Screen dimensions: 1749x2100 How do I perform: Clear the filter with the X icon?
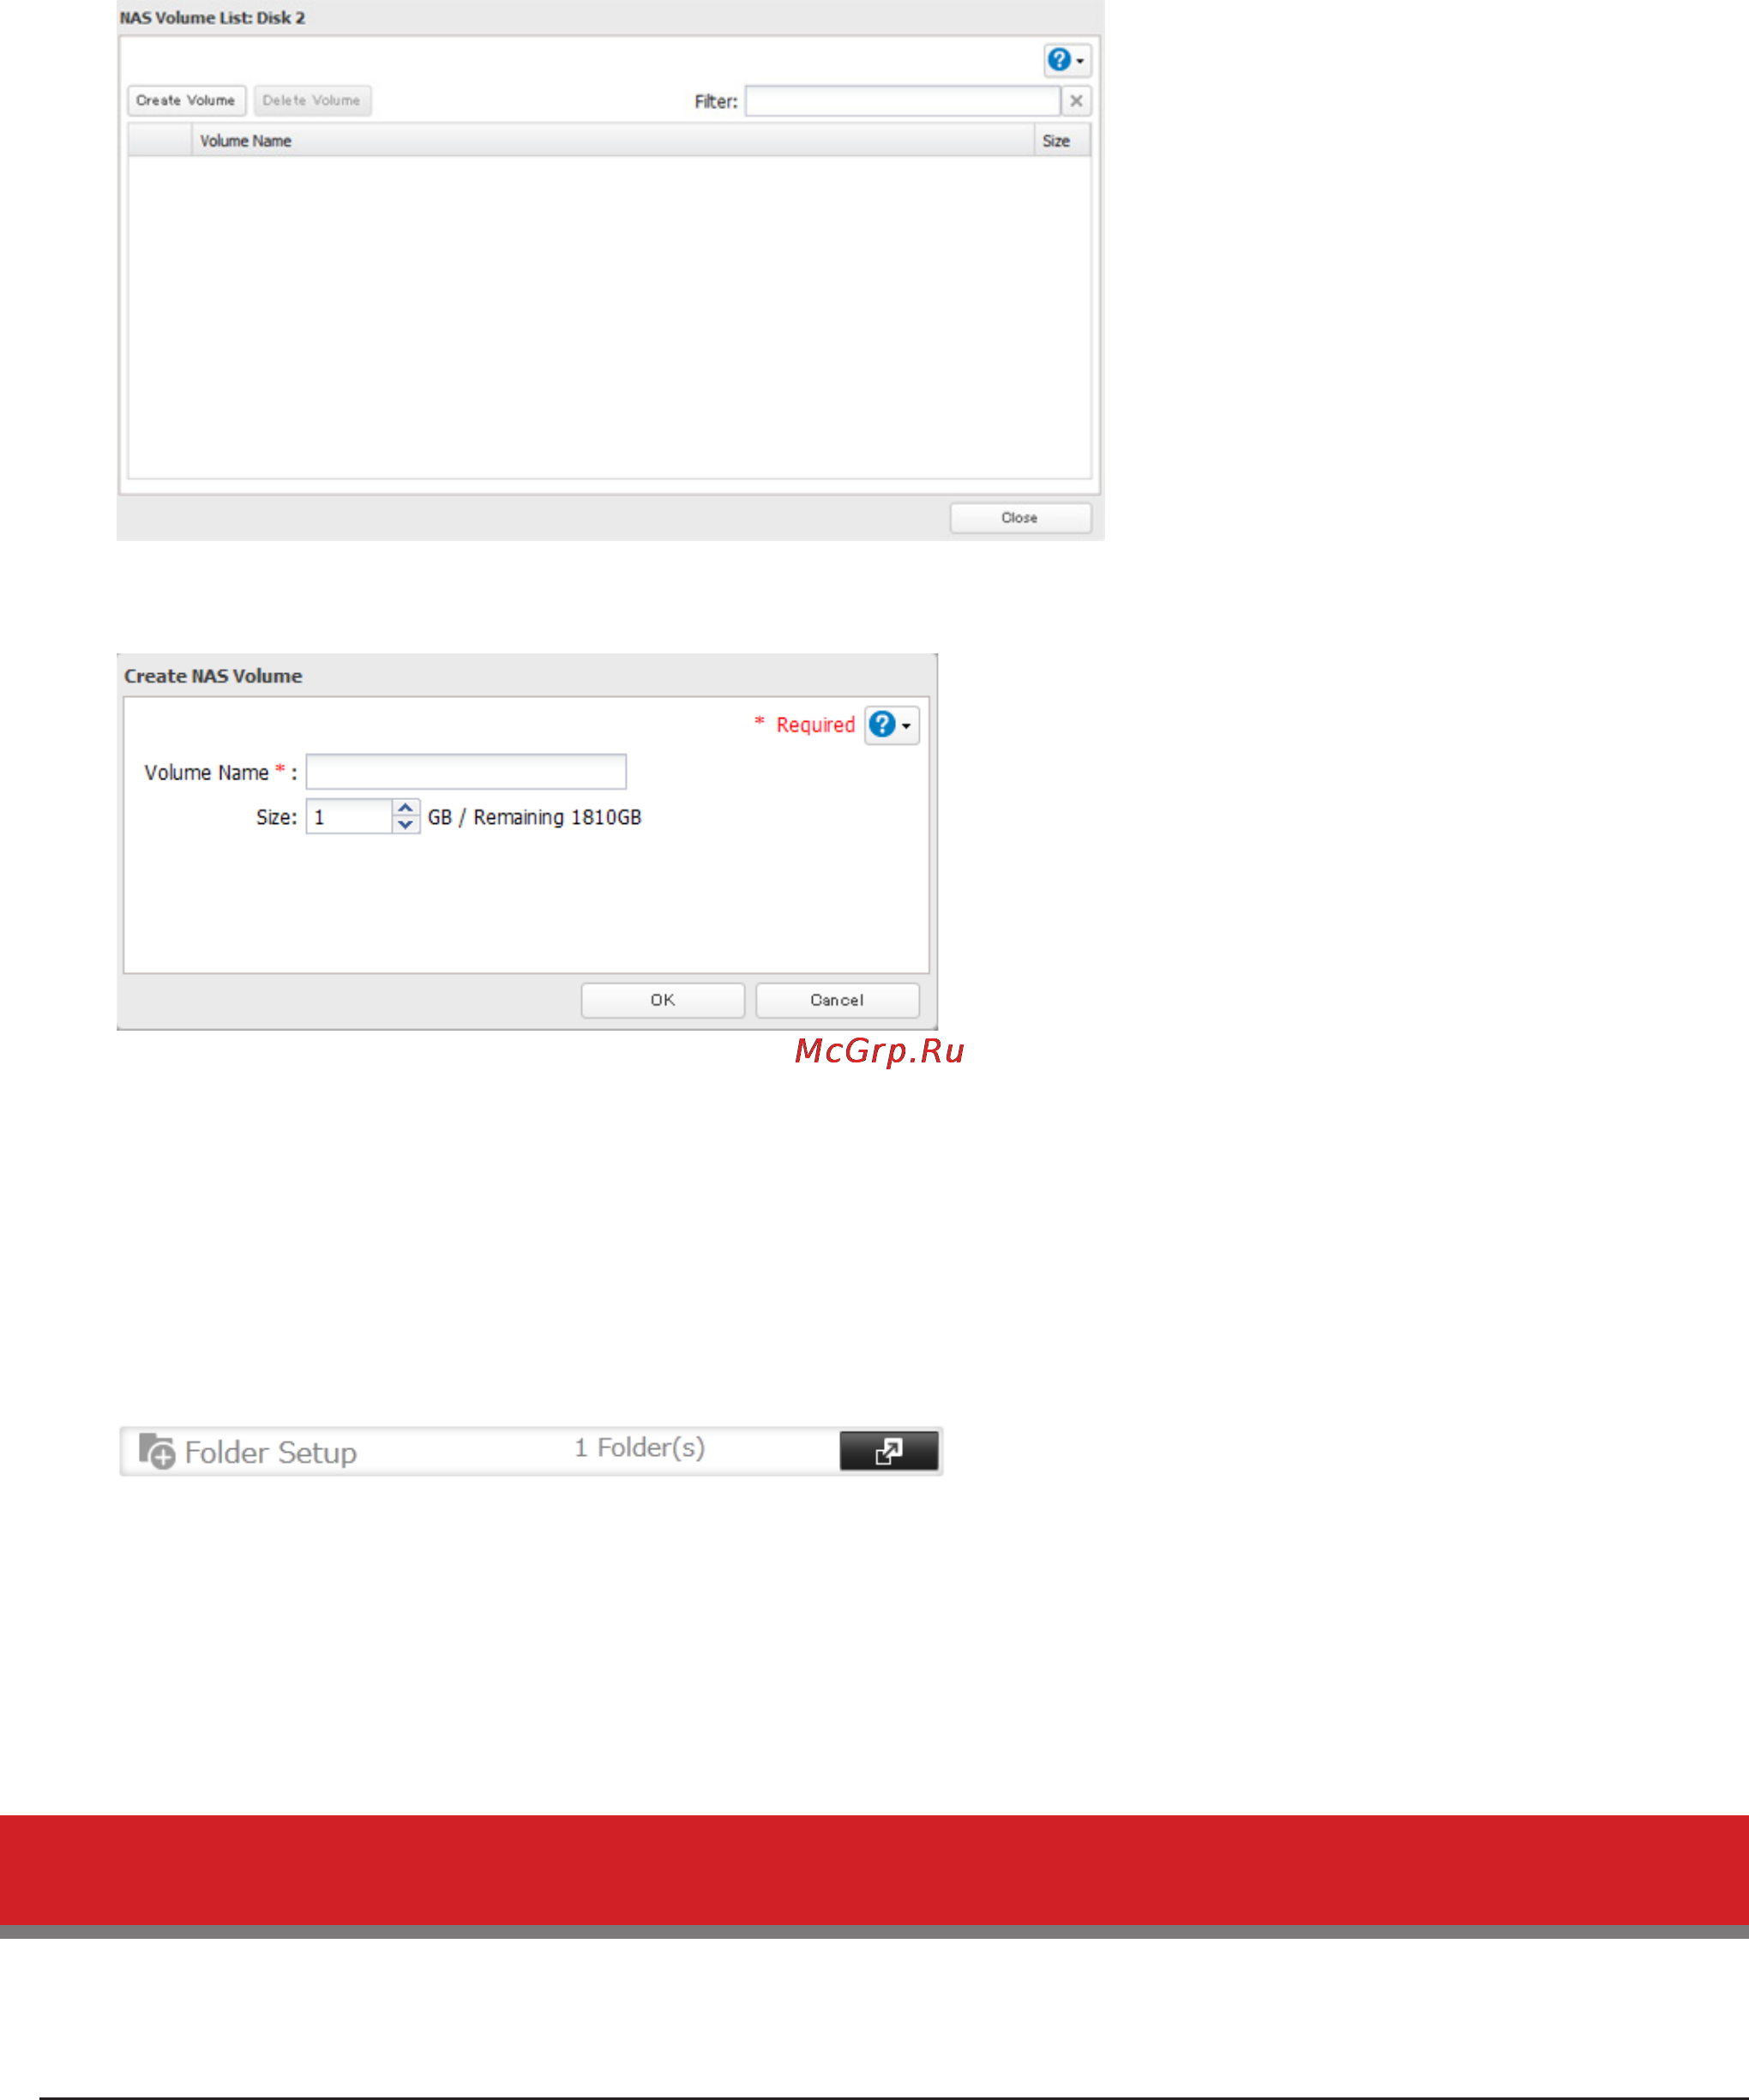click(1076, 101)
